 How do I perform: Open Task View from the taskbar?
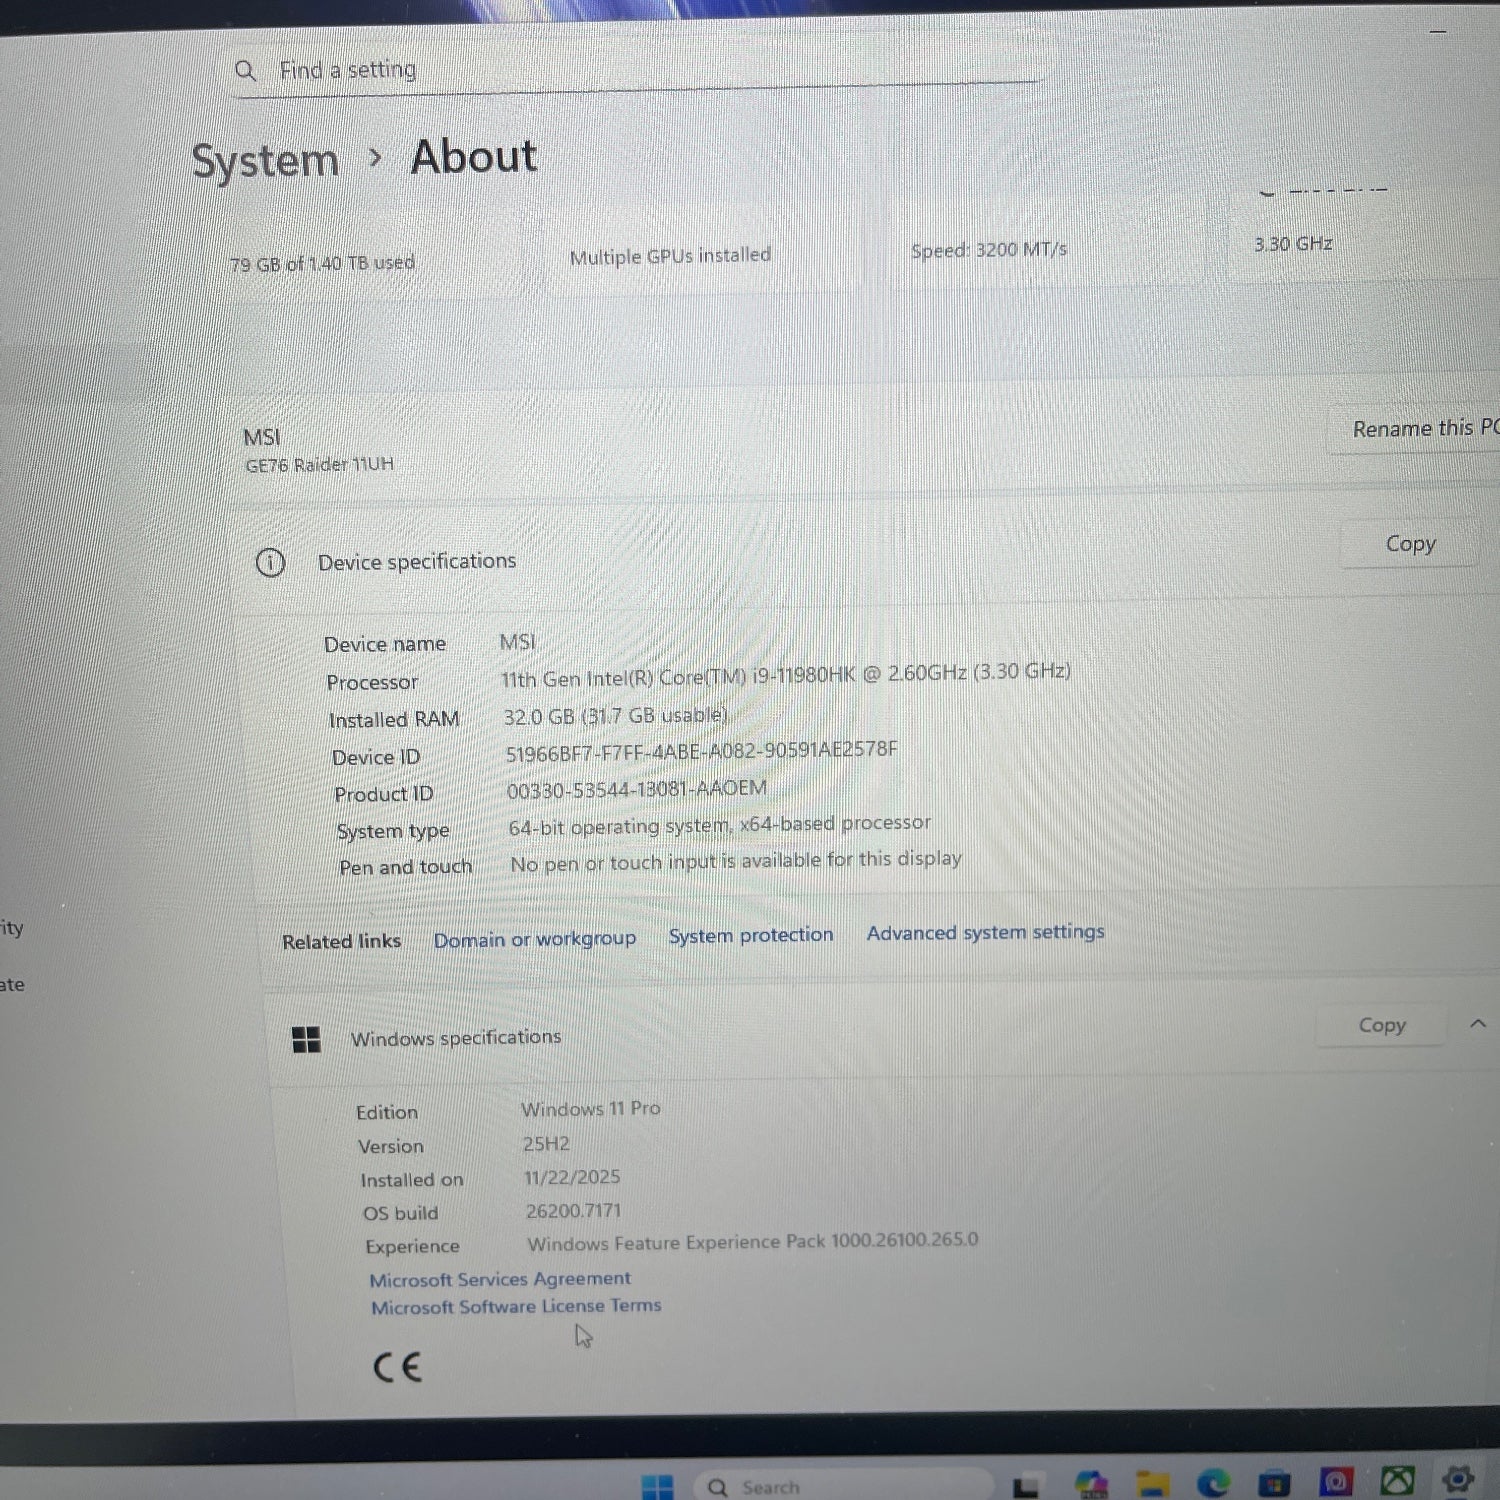(x=1027, y=1487)
